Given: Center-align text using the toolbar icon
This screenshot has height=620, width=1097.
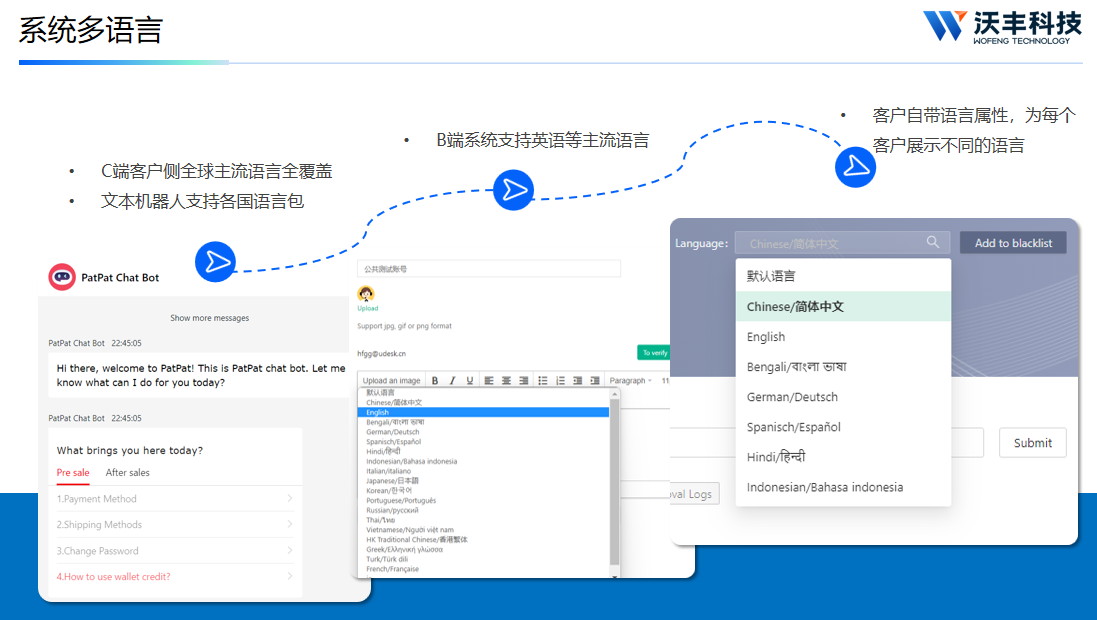Looking at the screenshot, I should (x=506, y=381).
